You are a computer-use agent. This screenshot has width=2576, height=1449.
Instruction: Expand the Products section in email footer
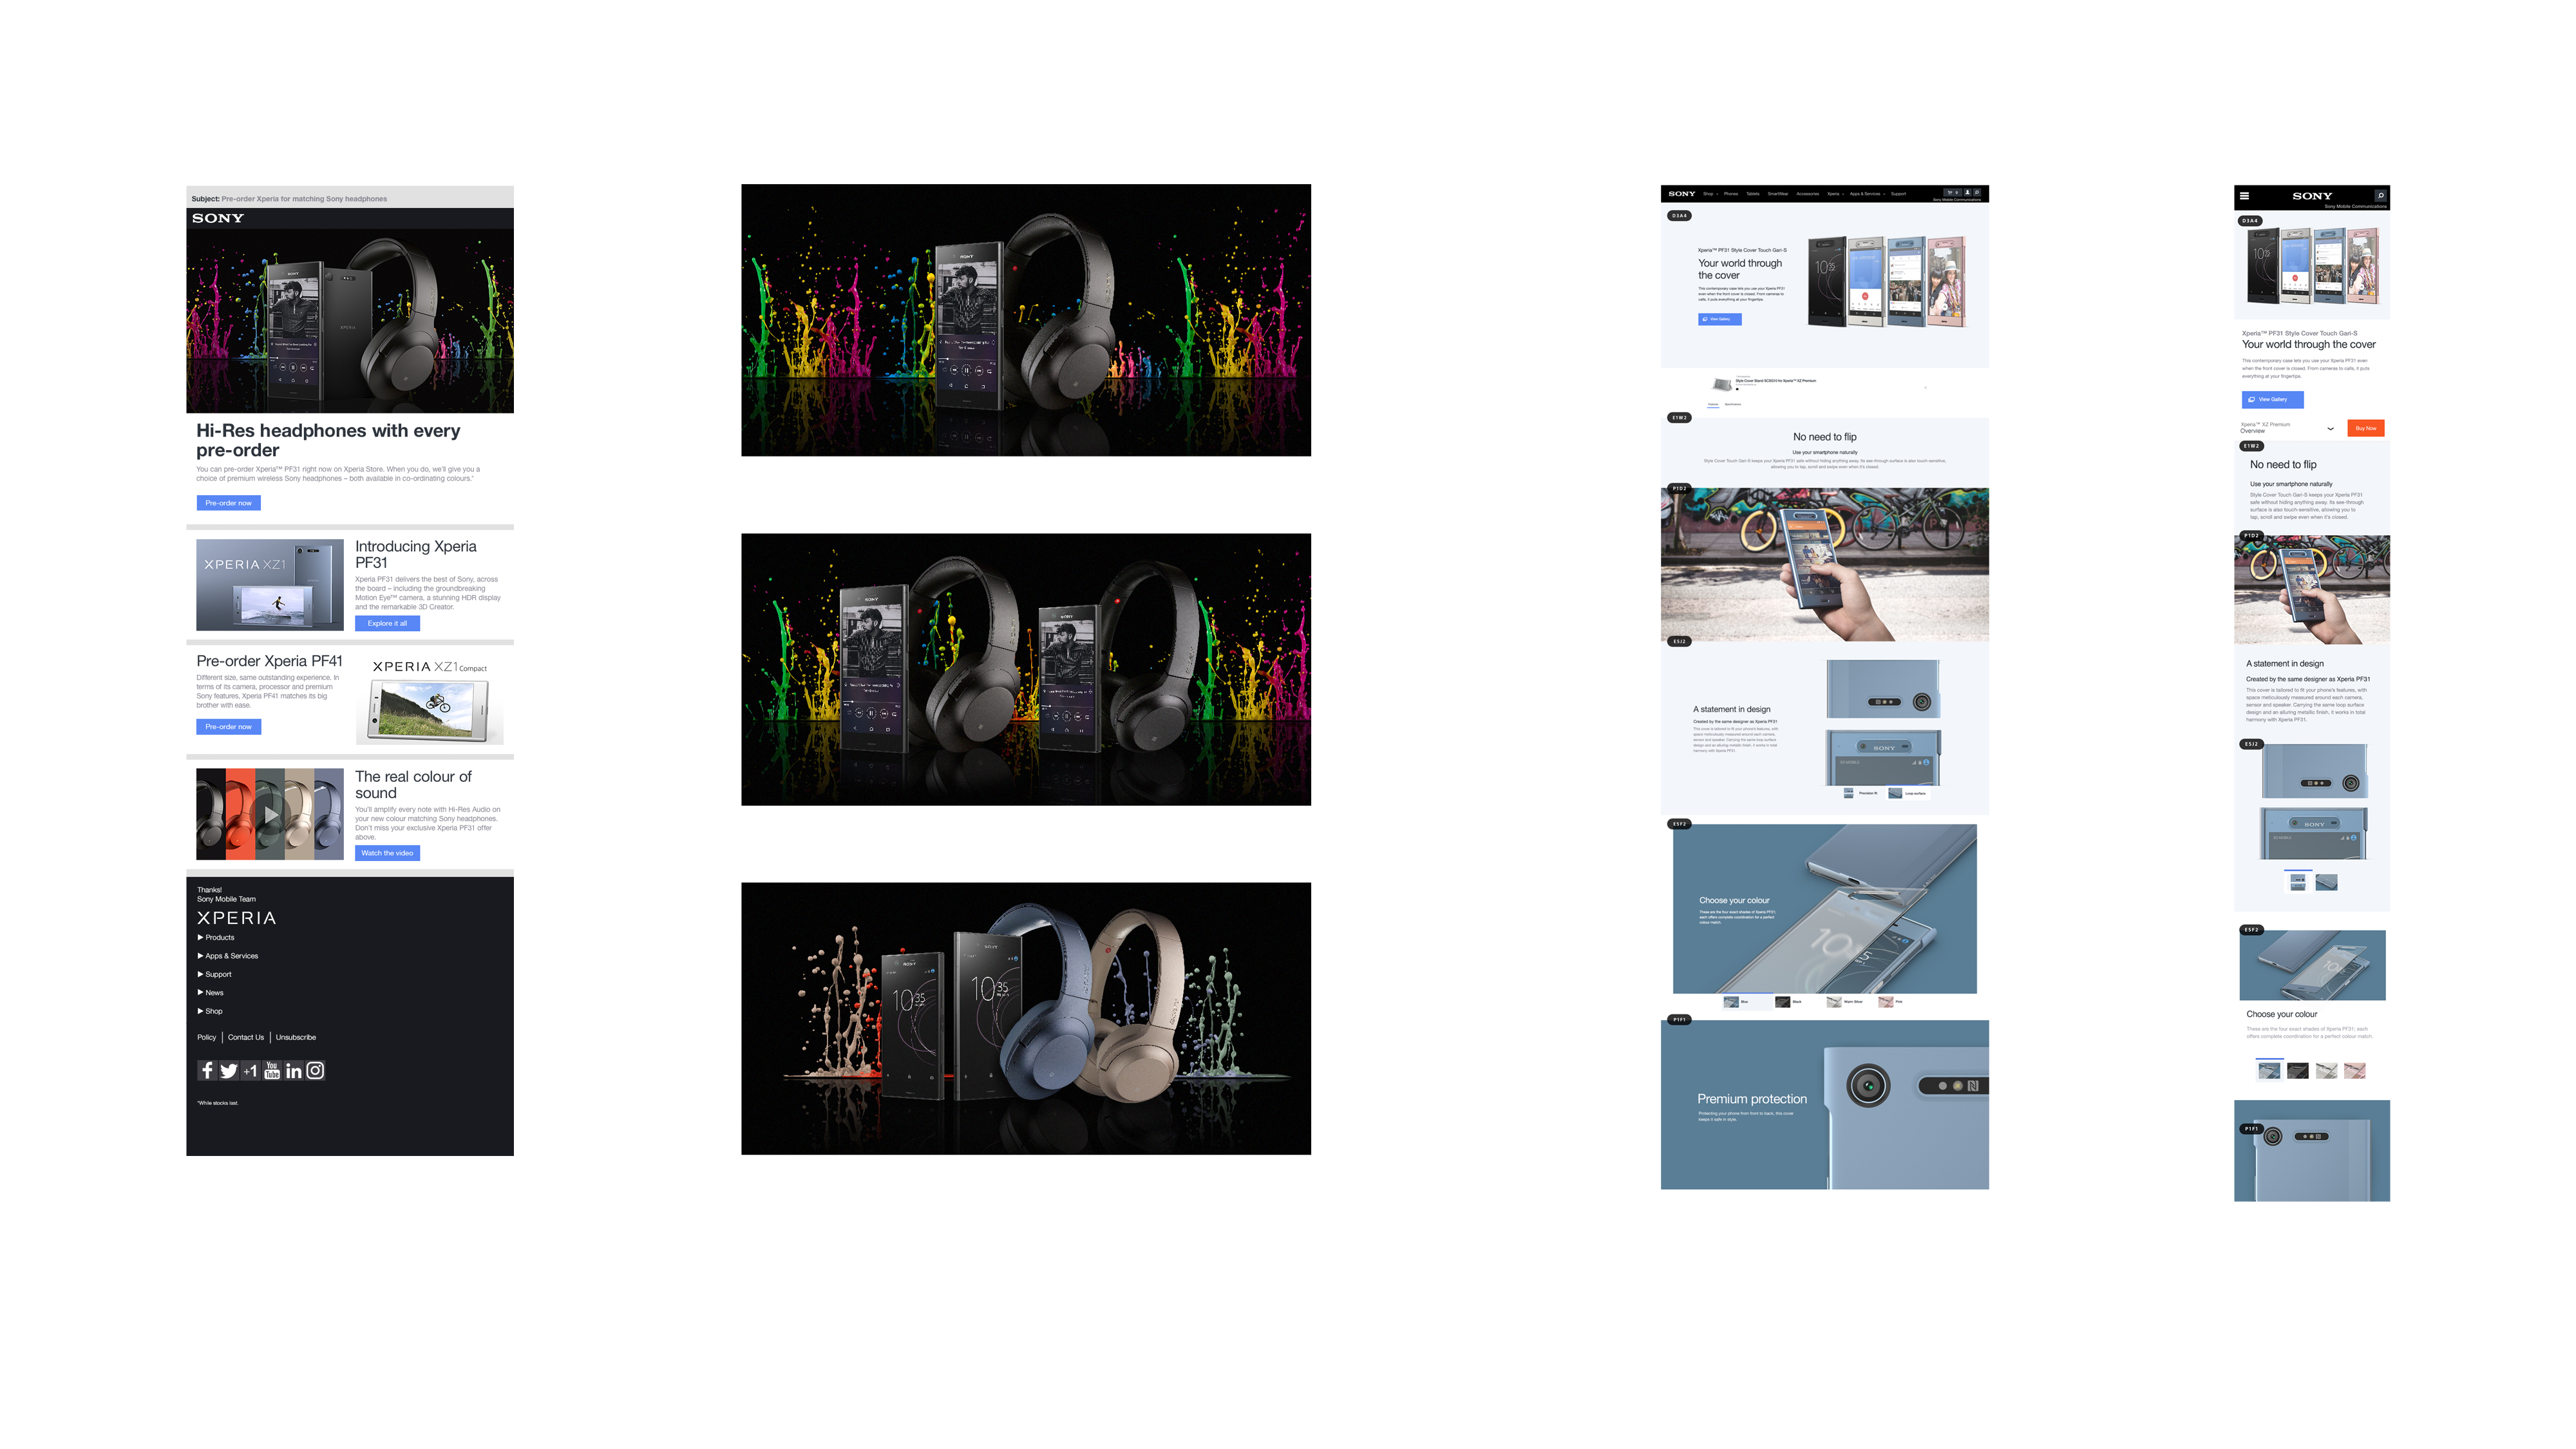(x=216, y=937)
